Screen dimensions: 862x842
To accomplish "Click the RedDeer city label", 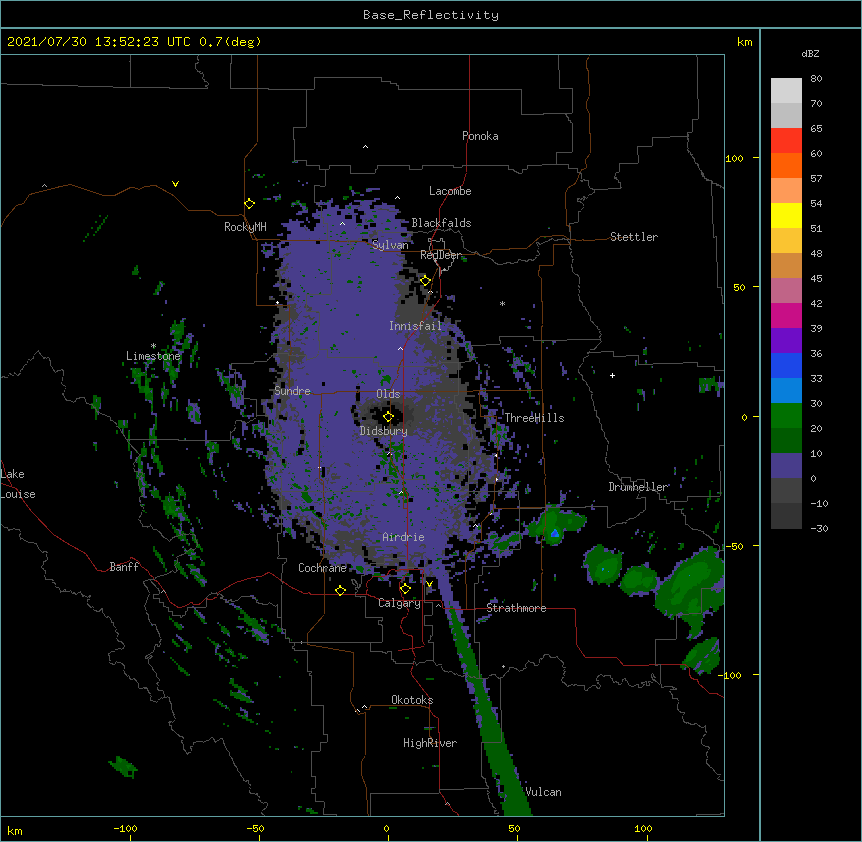I will click(x=440, y=255).
